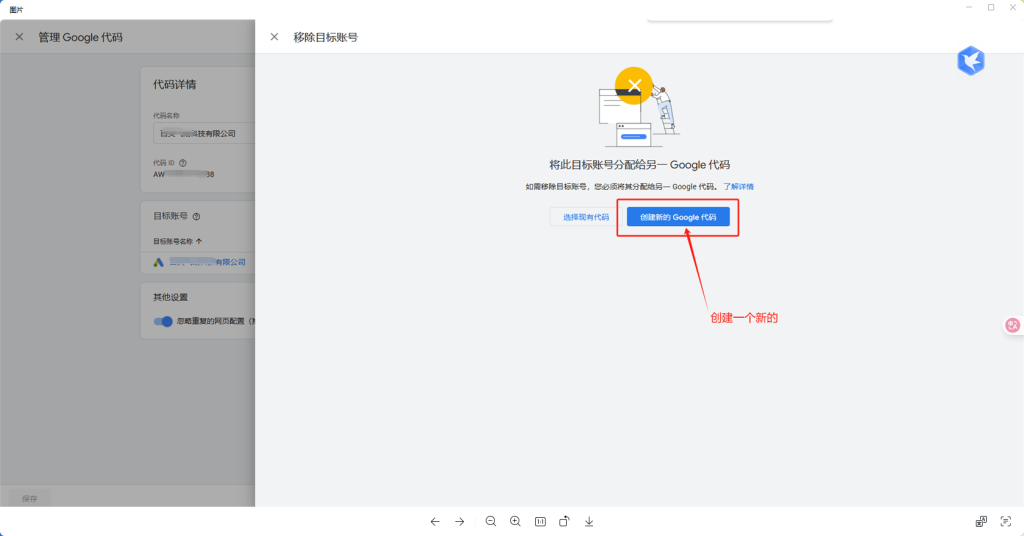Zoom out using the minus magnifier icon
Viewport: 1024px width, 536px height.
(491, 522)
